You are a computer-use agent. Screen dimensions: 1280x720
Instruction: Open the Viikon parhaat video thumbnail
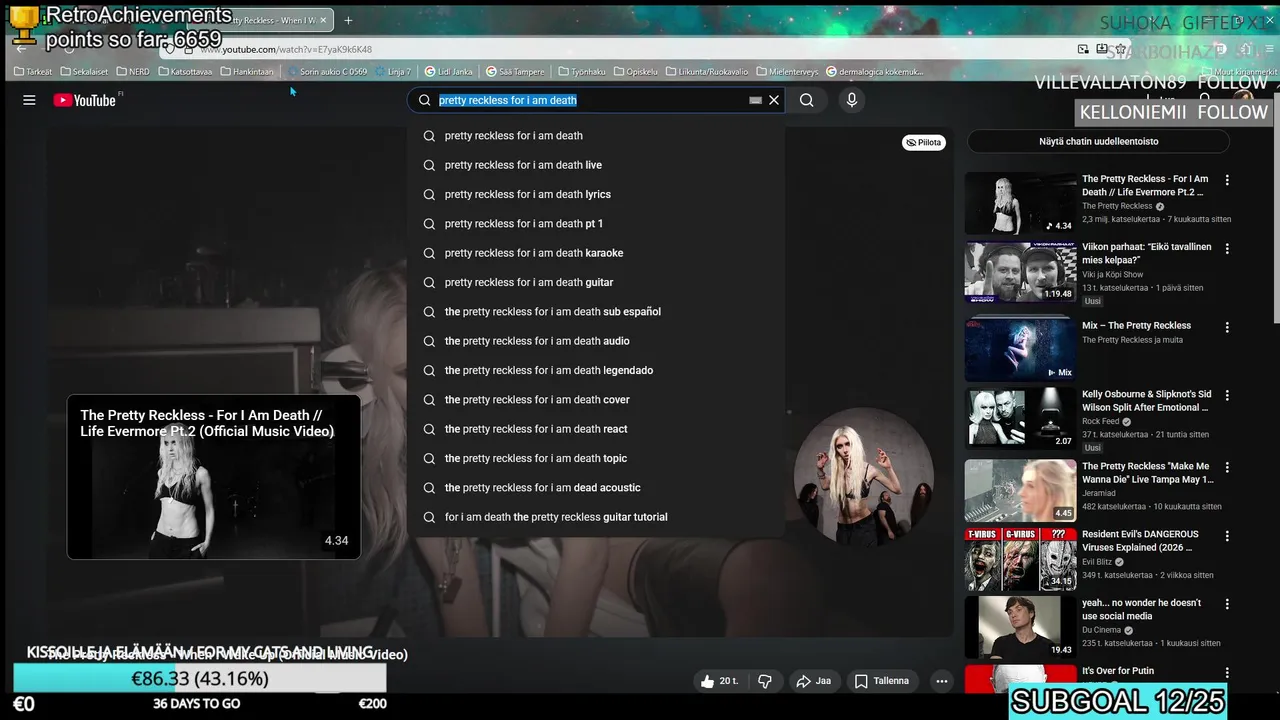pyautogui.click(x=1020, y=272)
